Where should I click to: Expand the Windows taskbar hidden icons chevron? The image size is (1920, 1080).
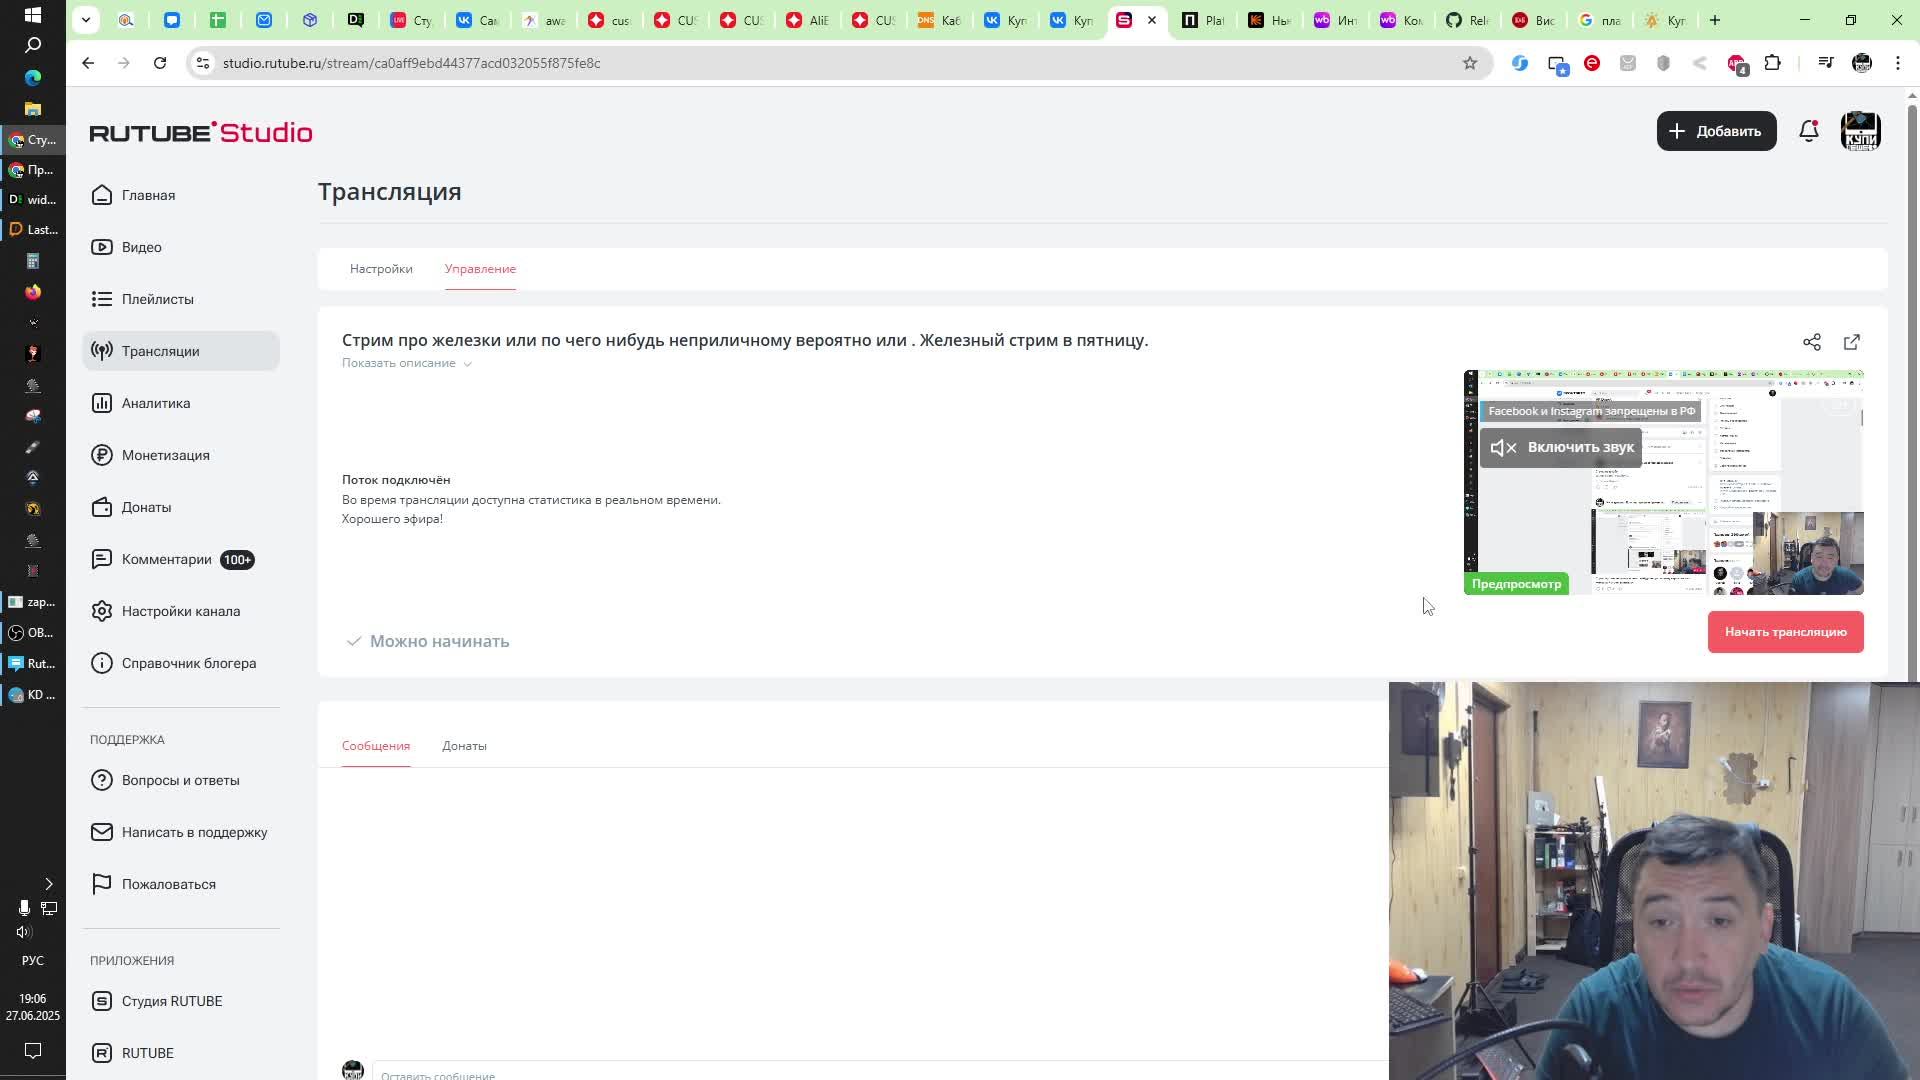pyautogui.click(x=48, y=884)
